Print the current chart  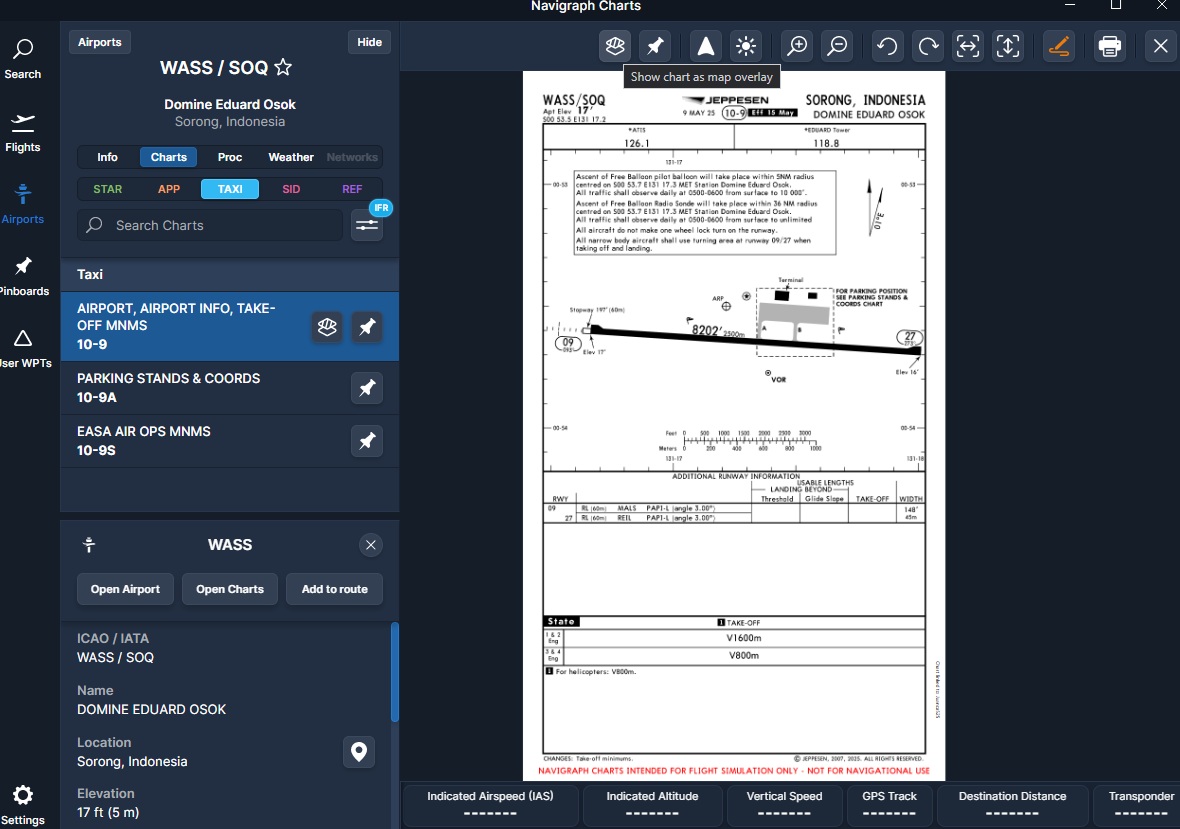pyautogui.click(x=1110, y=46)
